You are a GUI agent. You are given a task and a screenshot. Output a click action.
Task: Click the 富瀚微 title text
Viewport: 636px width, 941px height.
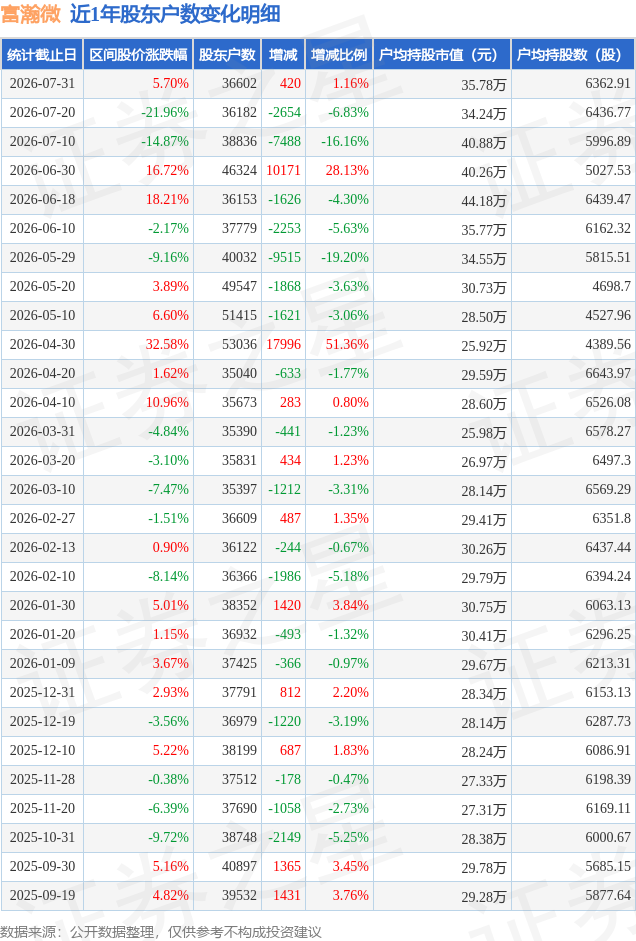coord(31,14)
